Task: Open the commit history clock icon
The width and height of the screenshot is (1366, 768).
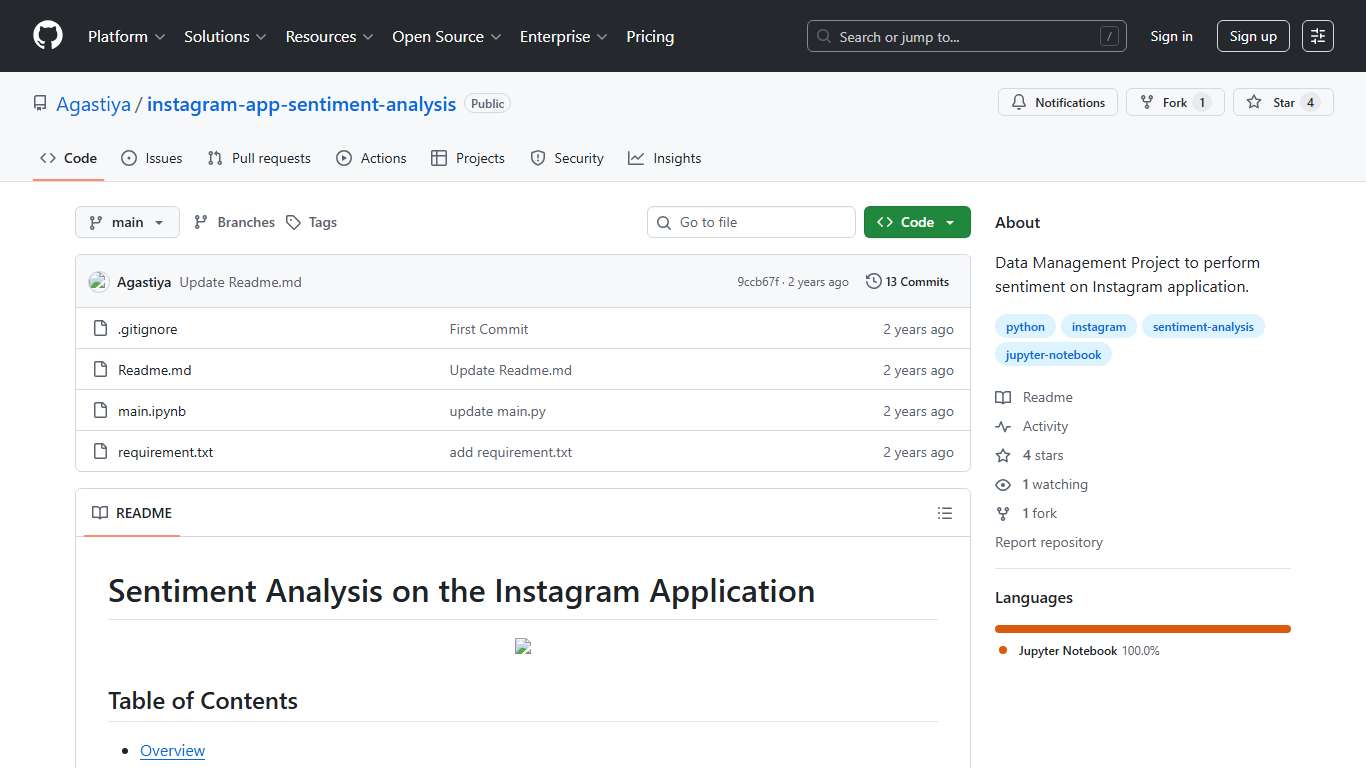Action: click(x=872, y=281)
